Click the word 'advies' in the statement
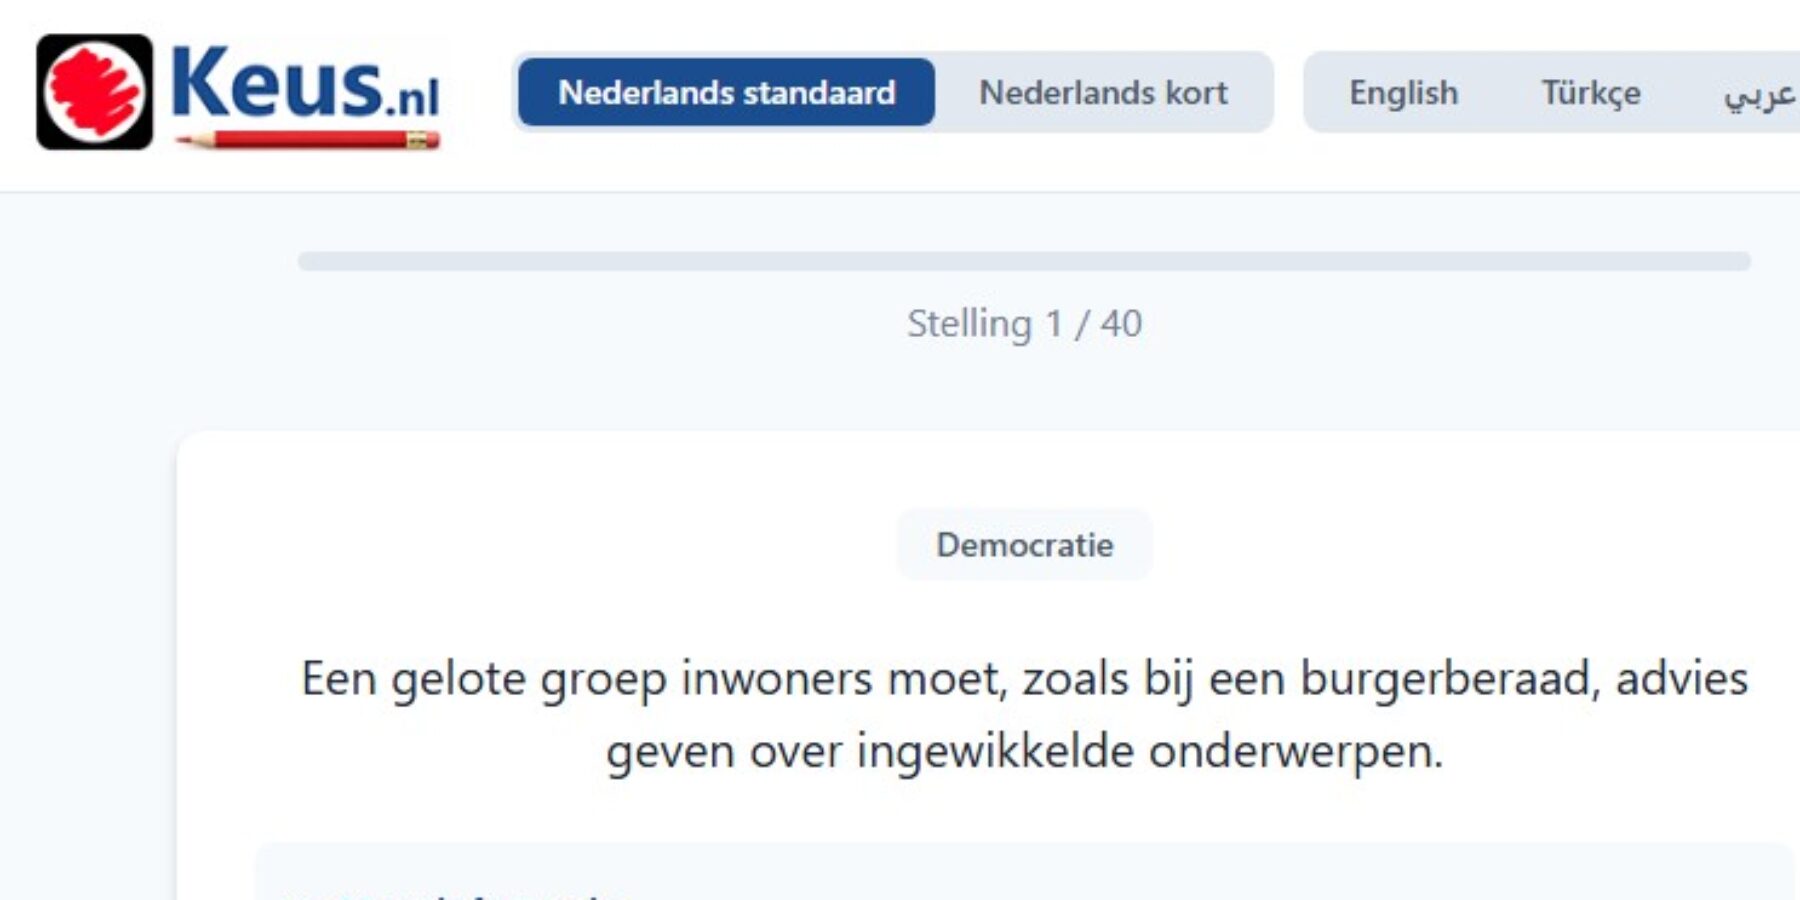Screen dimensions: 1800x900 (x=1681, y=679)
